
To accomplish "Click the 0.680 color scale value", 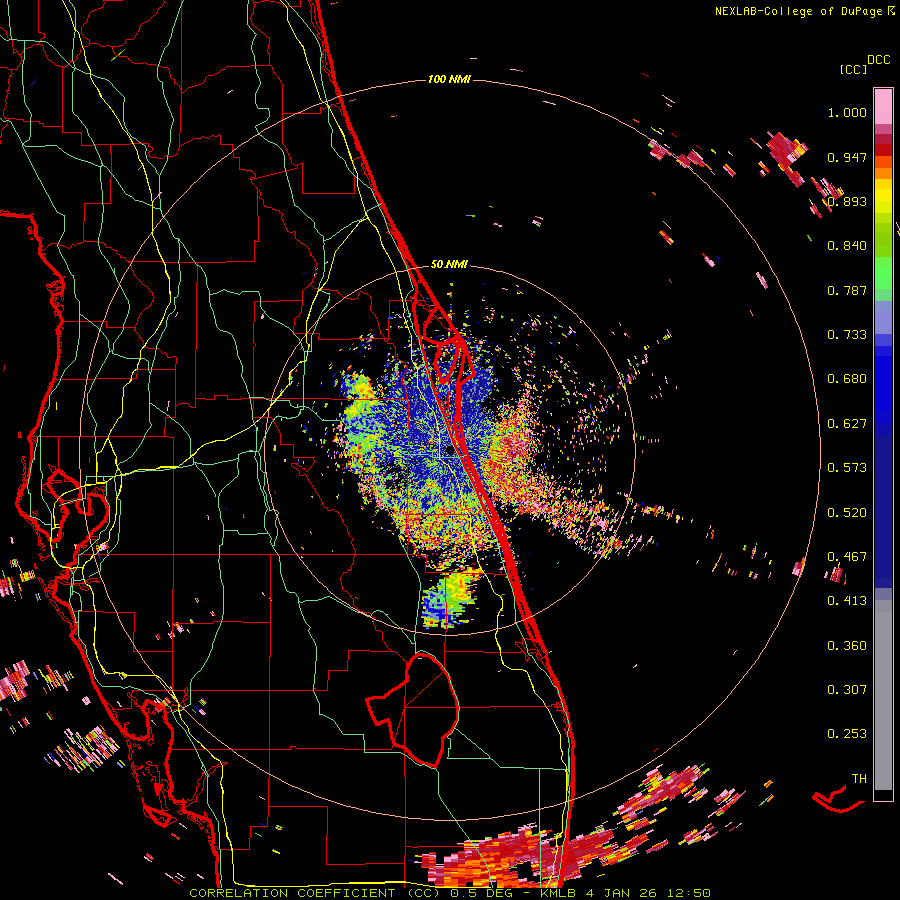I will click(x=847, y=379).
